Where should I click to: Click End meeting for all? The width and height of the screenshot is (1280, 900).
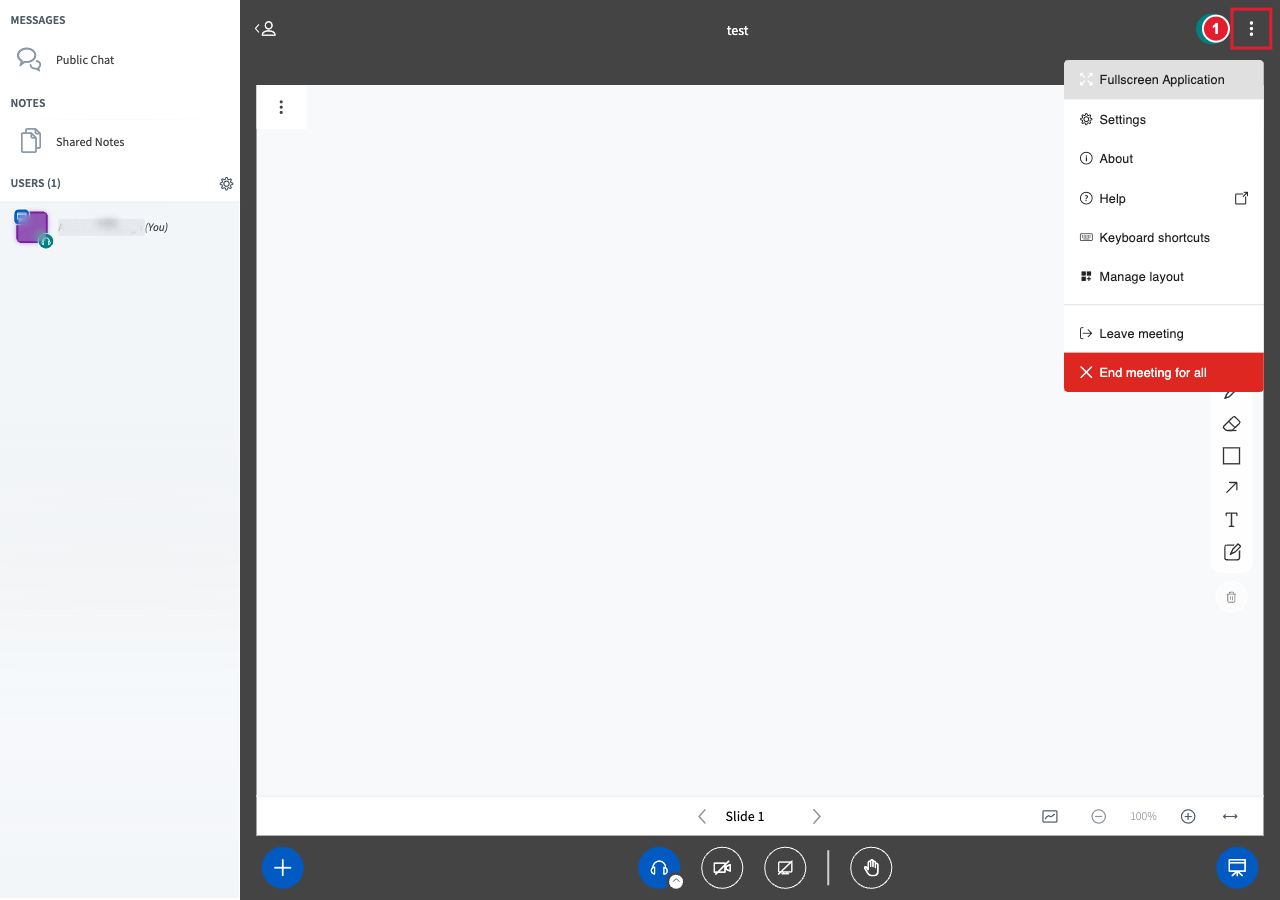coord(1164,372)
